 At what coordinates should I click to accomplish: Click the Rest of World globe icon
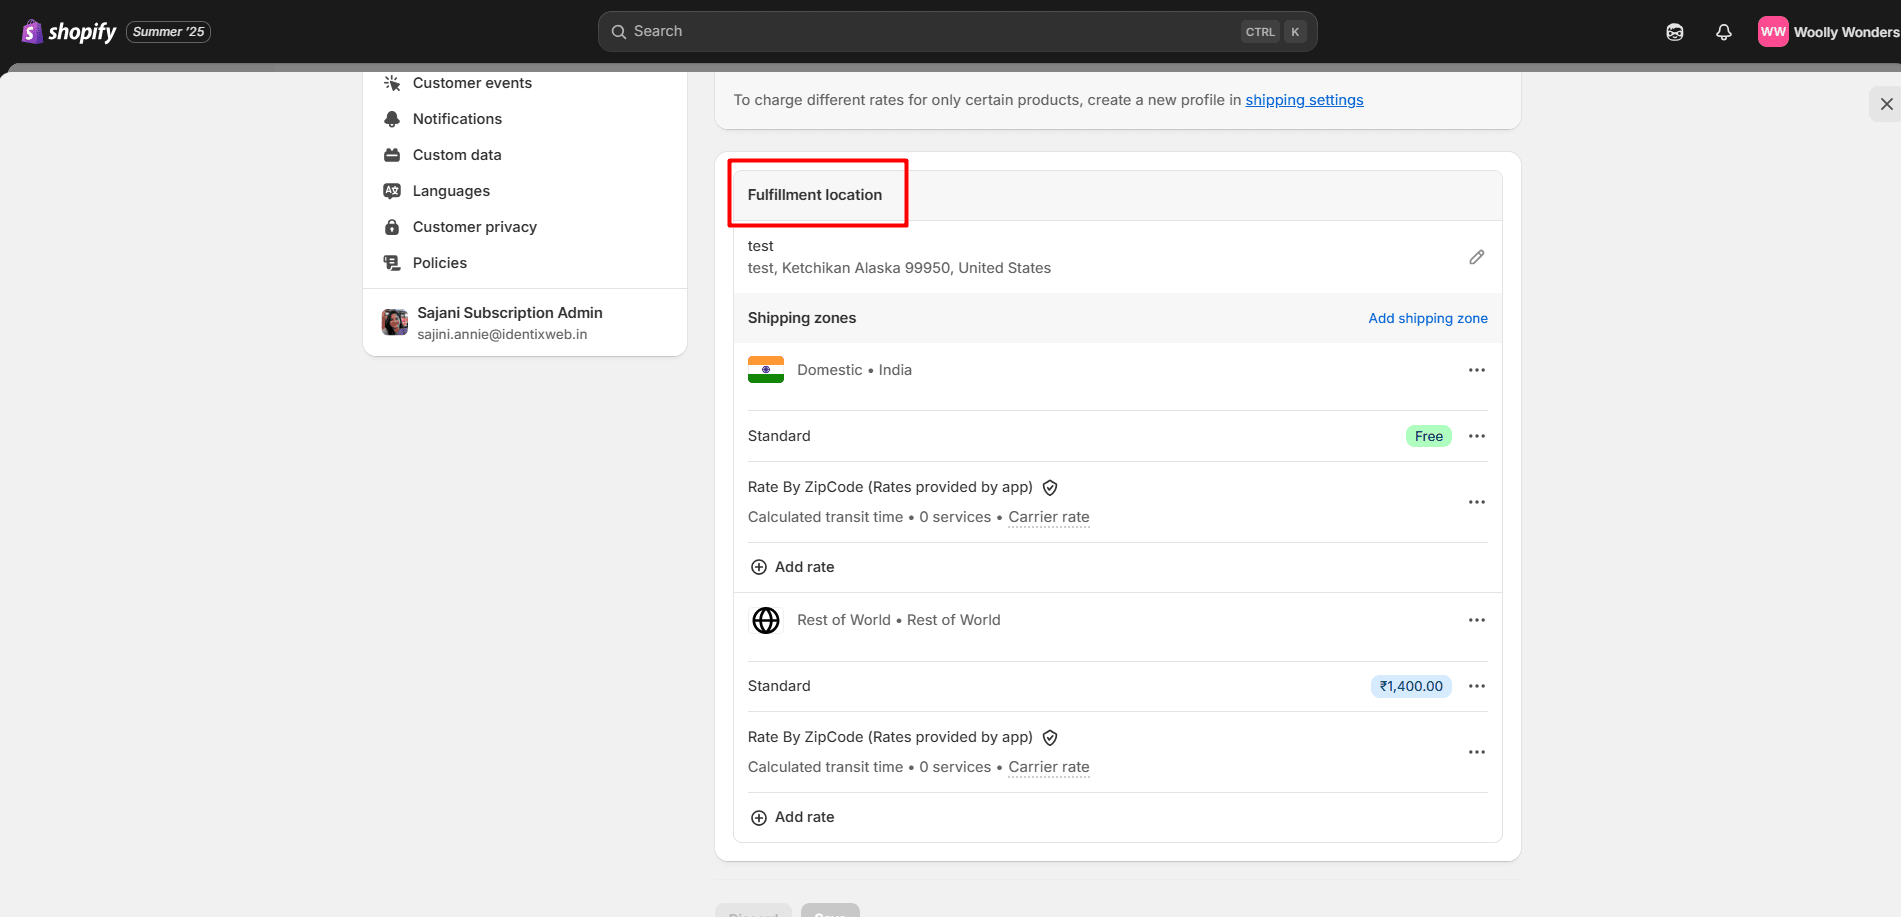click(x=766, y=620)
